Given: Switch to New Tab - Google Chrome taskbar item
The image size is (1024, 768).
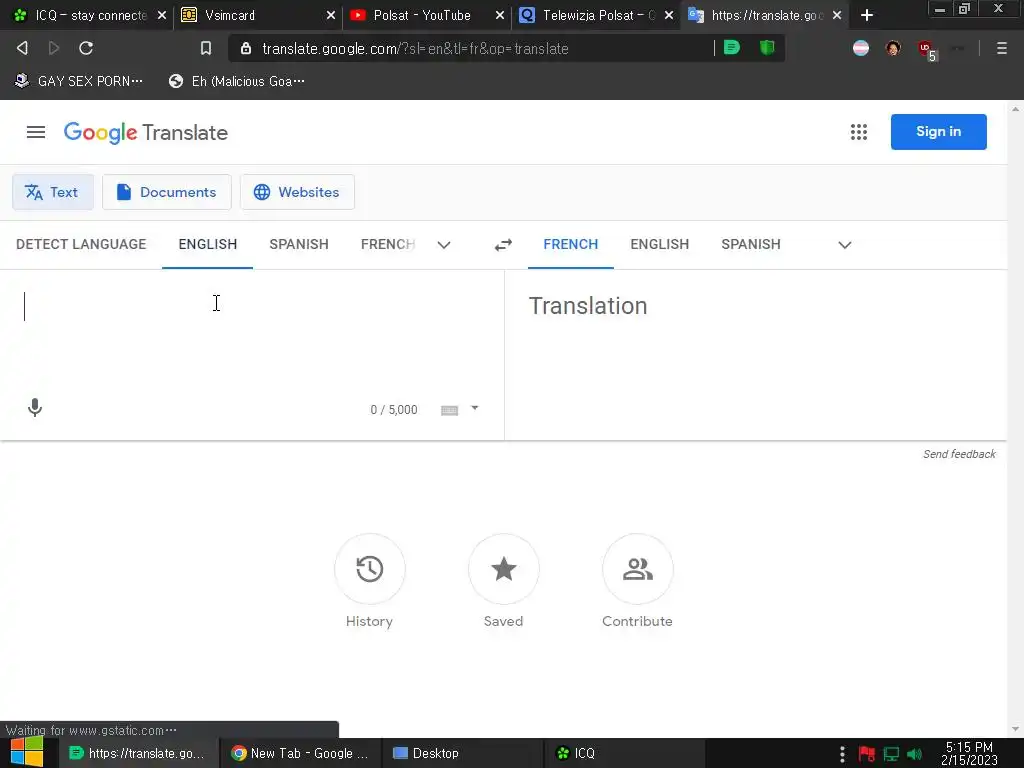Looking at the screenshot, I should click(300, 753).
